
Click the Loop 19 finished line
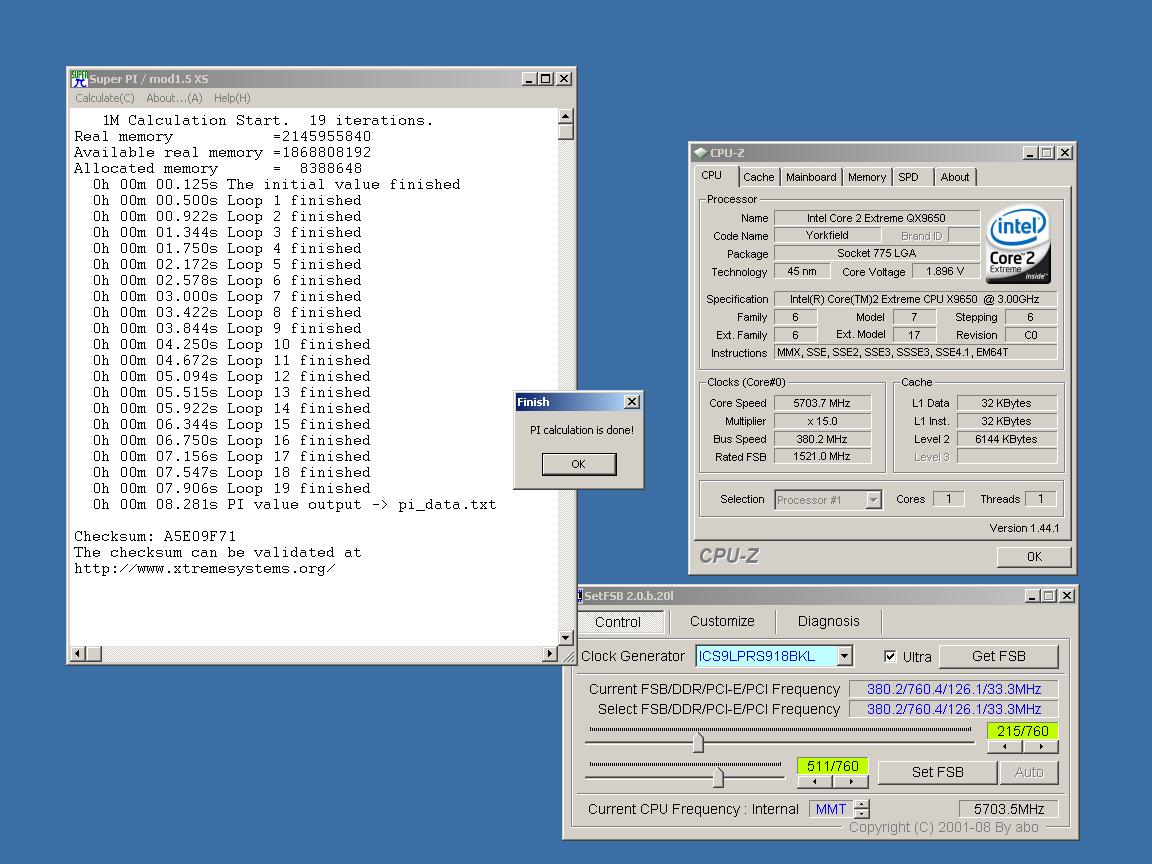coord(231,489)
